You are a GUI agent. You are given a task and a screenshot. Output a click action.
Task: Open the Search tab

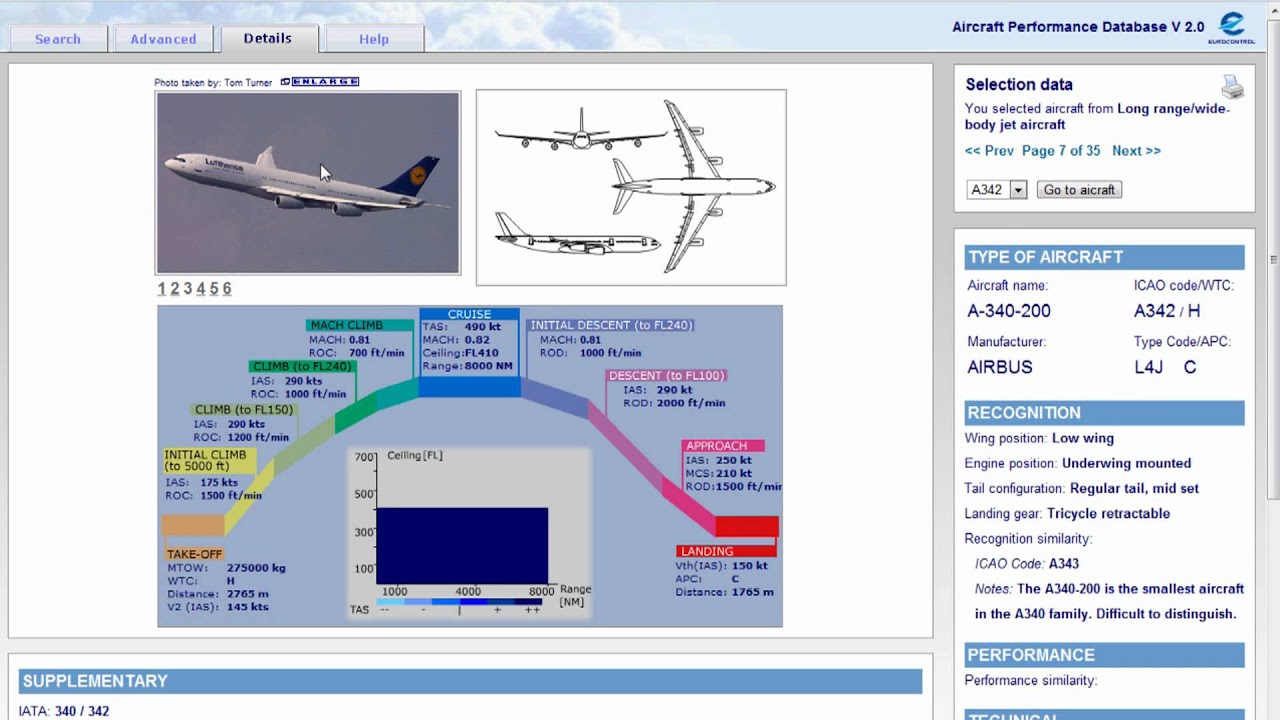(58, 39)
